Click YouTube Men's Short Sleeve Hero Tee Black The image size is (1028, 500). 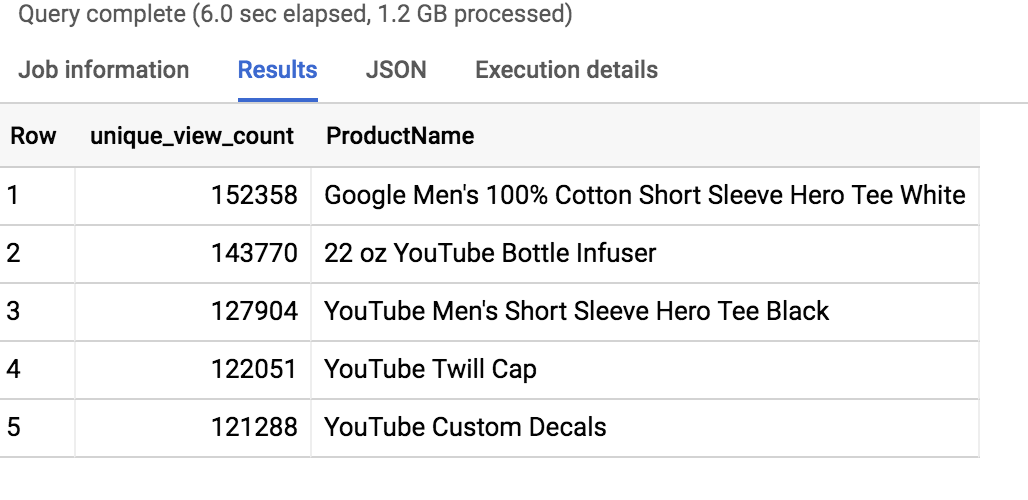click(576, 311)
